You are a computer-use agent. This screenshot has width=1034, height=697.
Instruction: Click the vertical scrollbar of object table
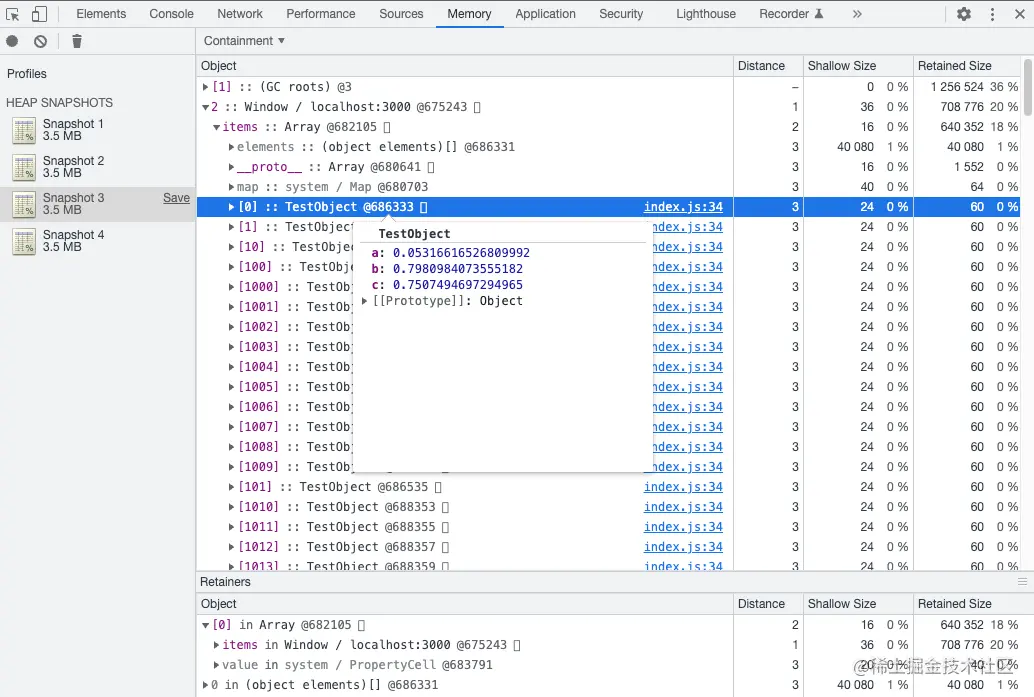(x=1028, y=87)
